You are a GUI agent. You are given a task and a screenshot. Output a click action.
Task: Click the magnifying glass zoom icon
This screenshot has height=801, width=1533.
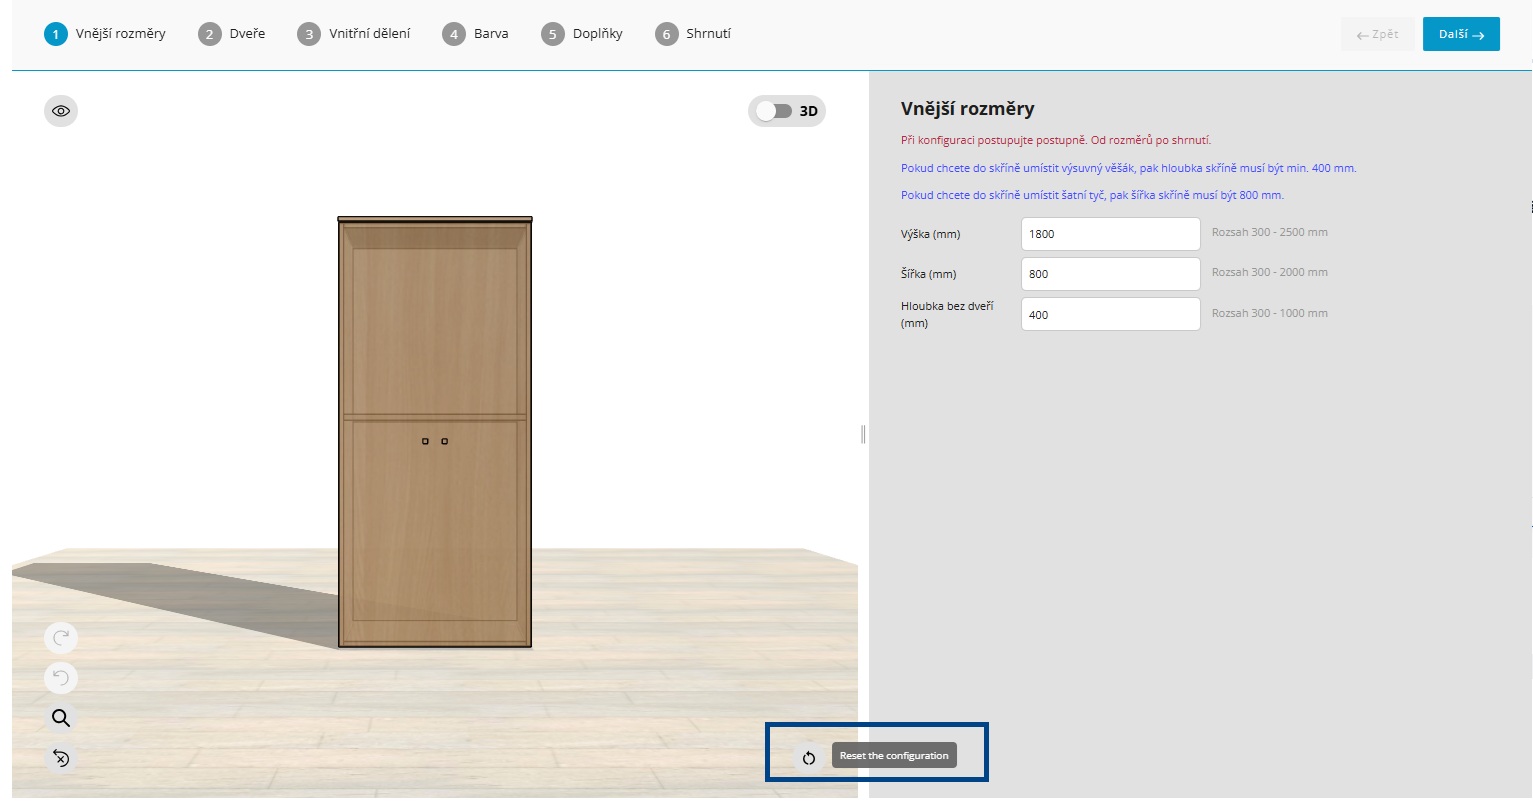(61, 718)
